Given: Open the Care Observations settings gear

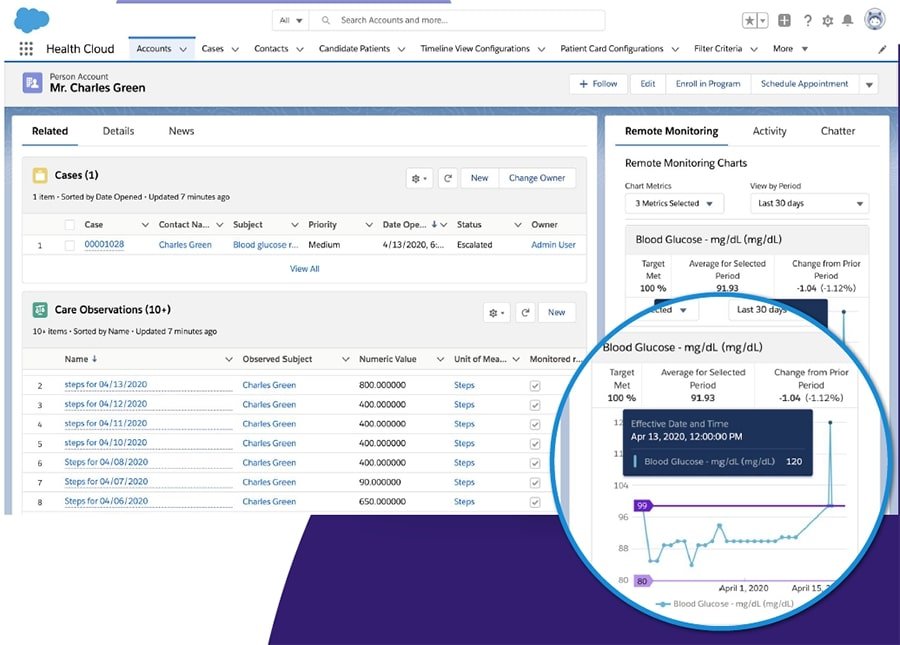Looking at the screenshot, I should pos(495,312).
